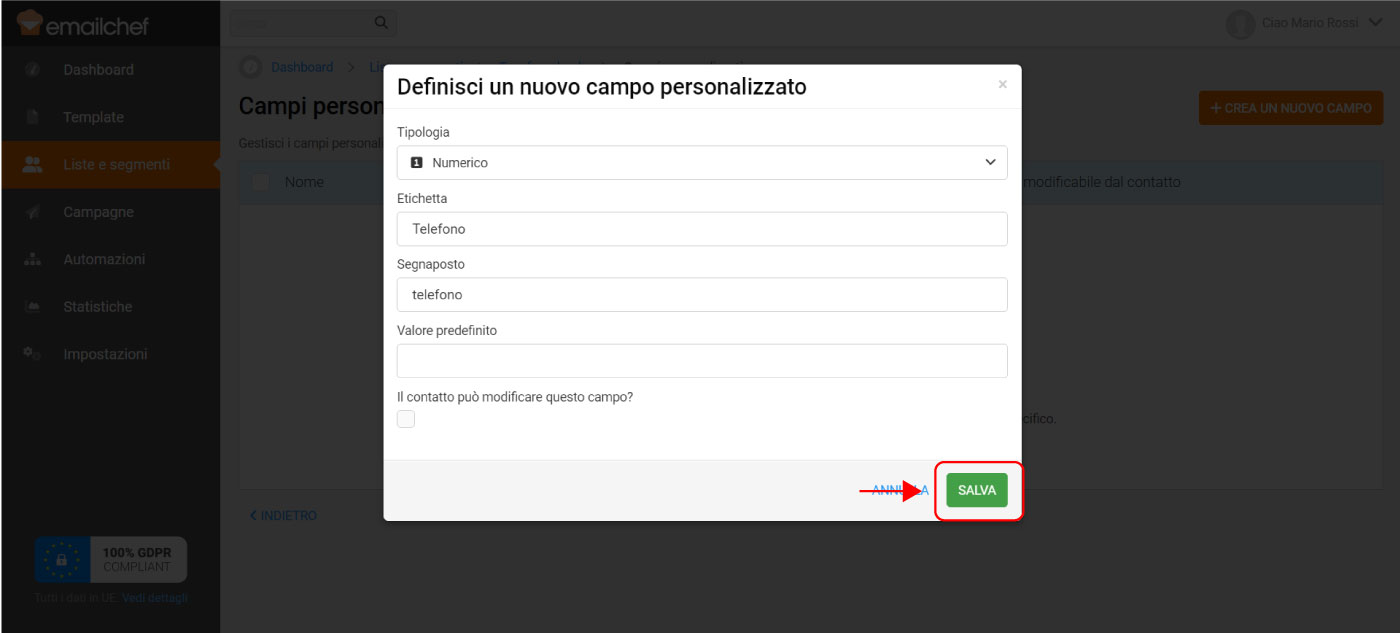Click the Campagne paper-plane icon
The height and width of the screenshot is (633, 1400).
tap(33, 212)
